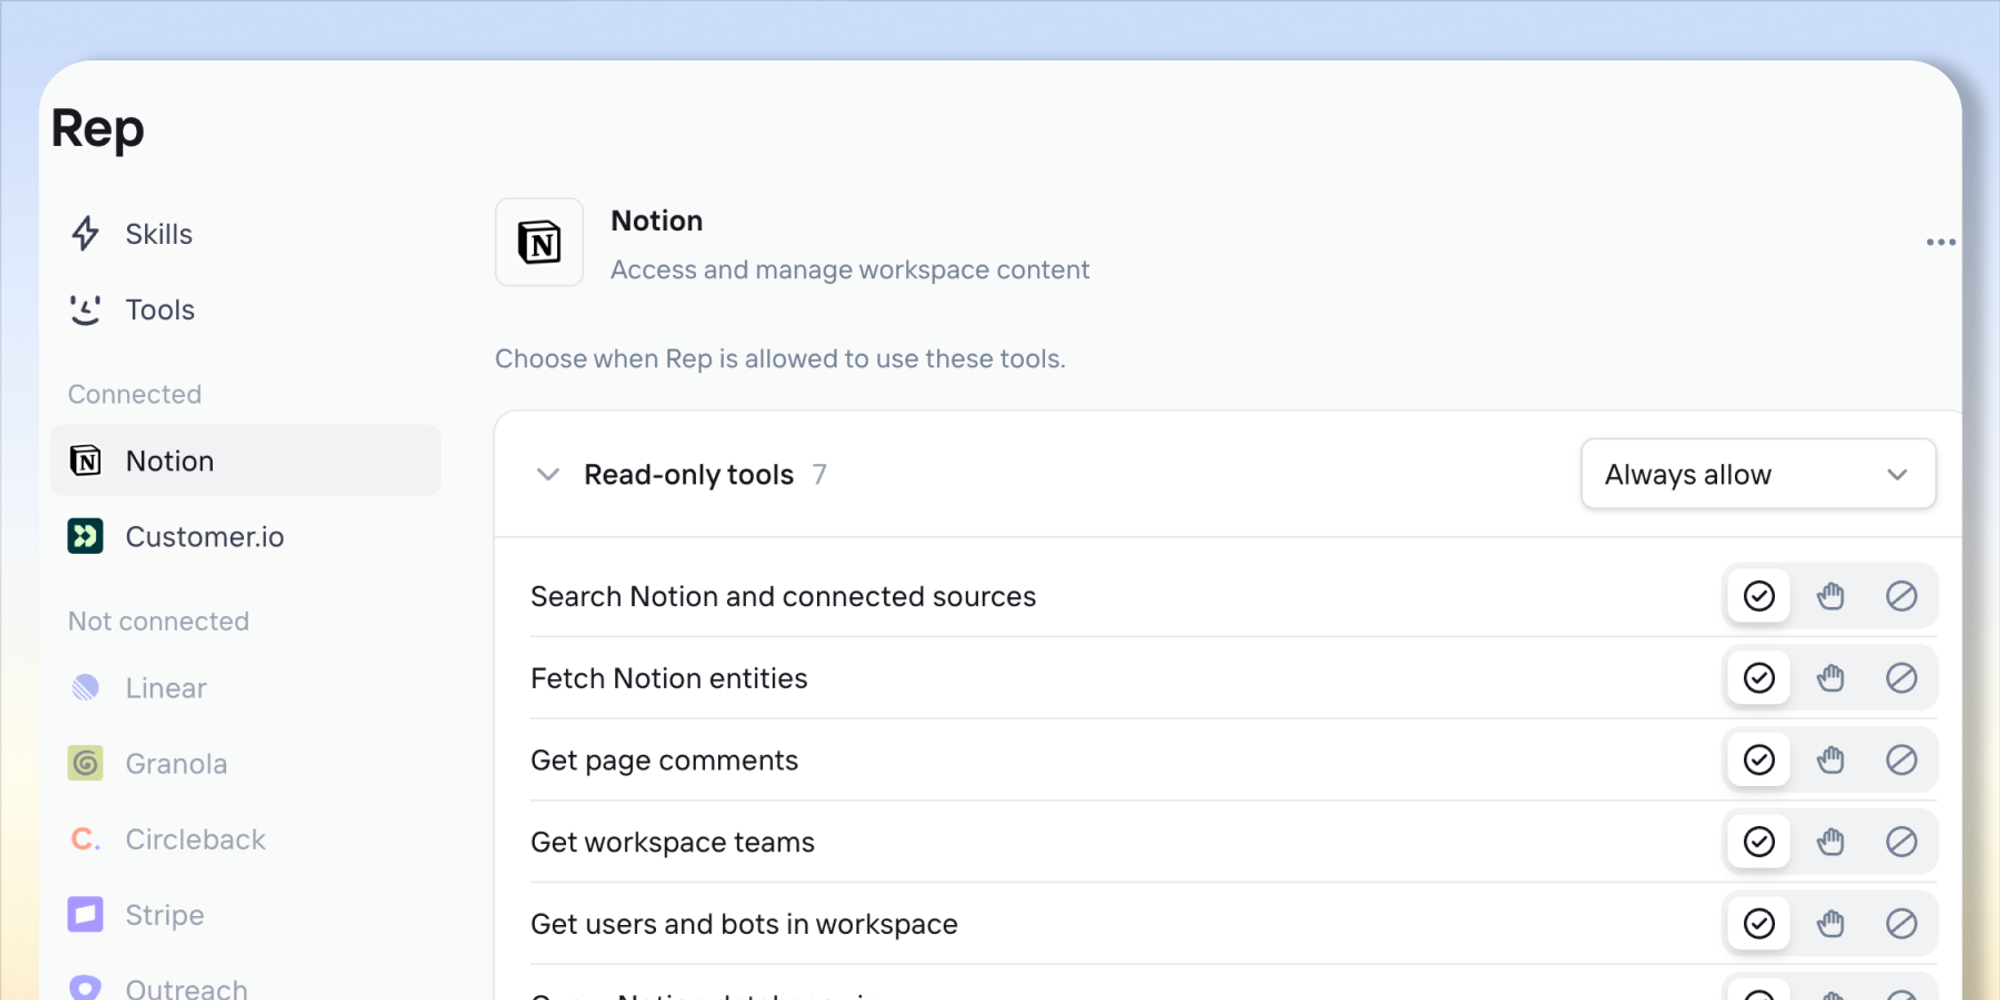Go to Skills in the sidebar
2000x1000 pixels.
point(245,234)
